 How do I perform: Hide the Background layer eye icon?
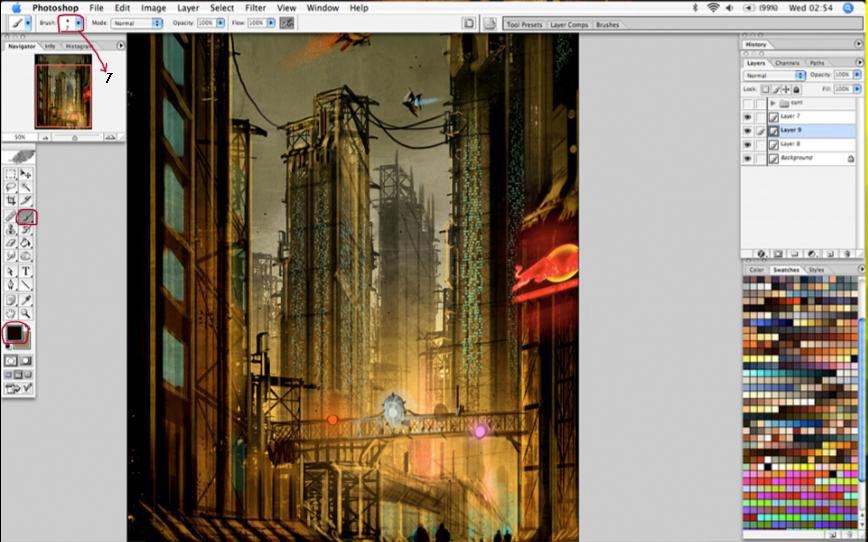748,158
